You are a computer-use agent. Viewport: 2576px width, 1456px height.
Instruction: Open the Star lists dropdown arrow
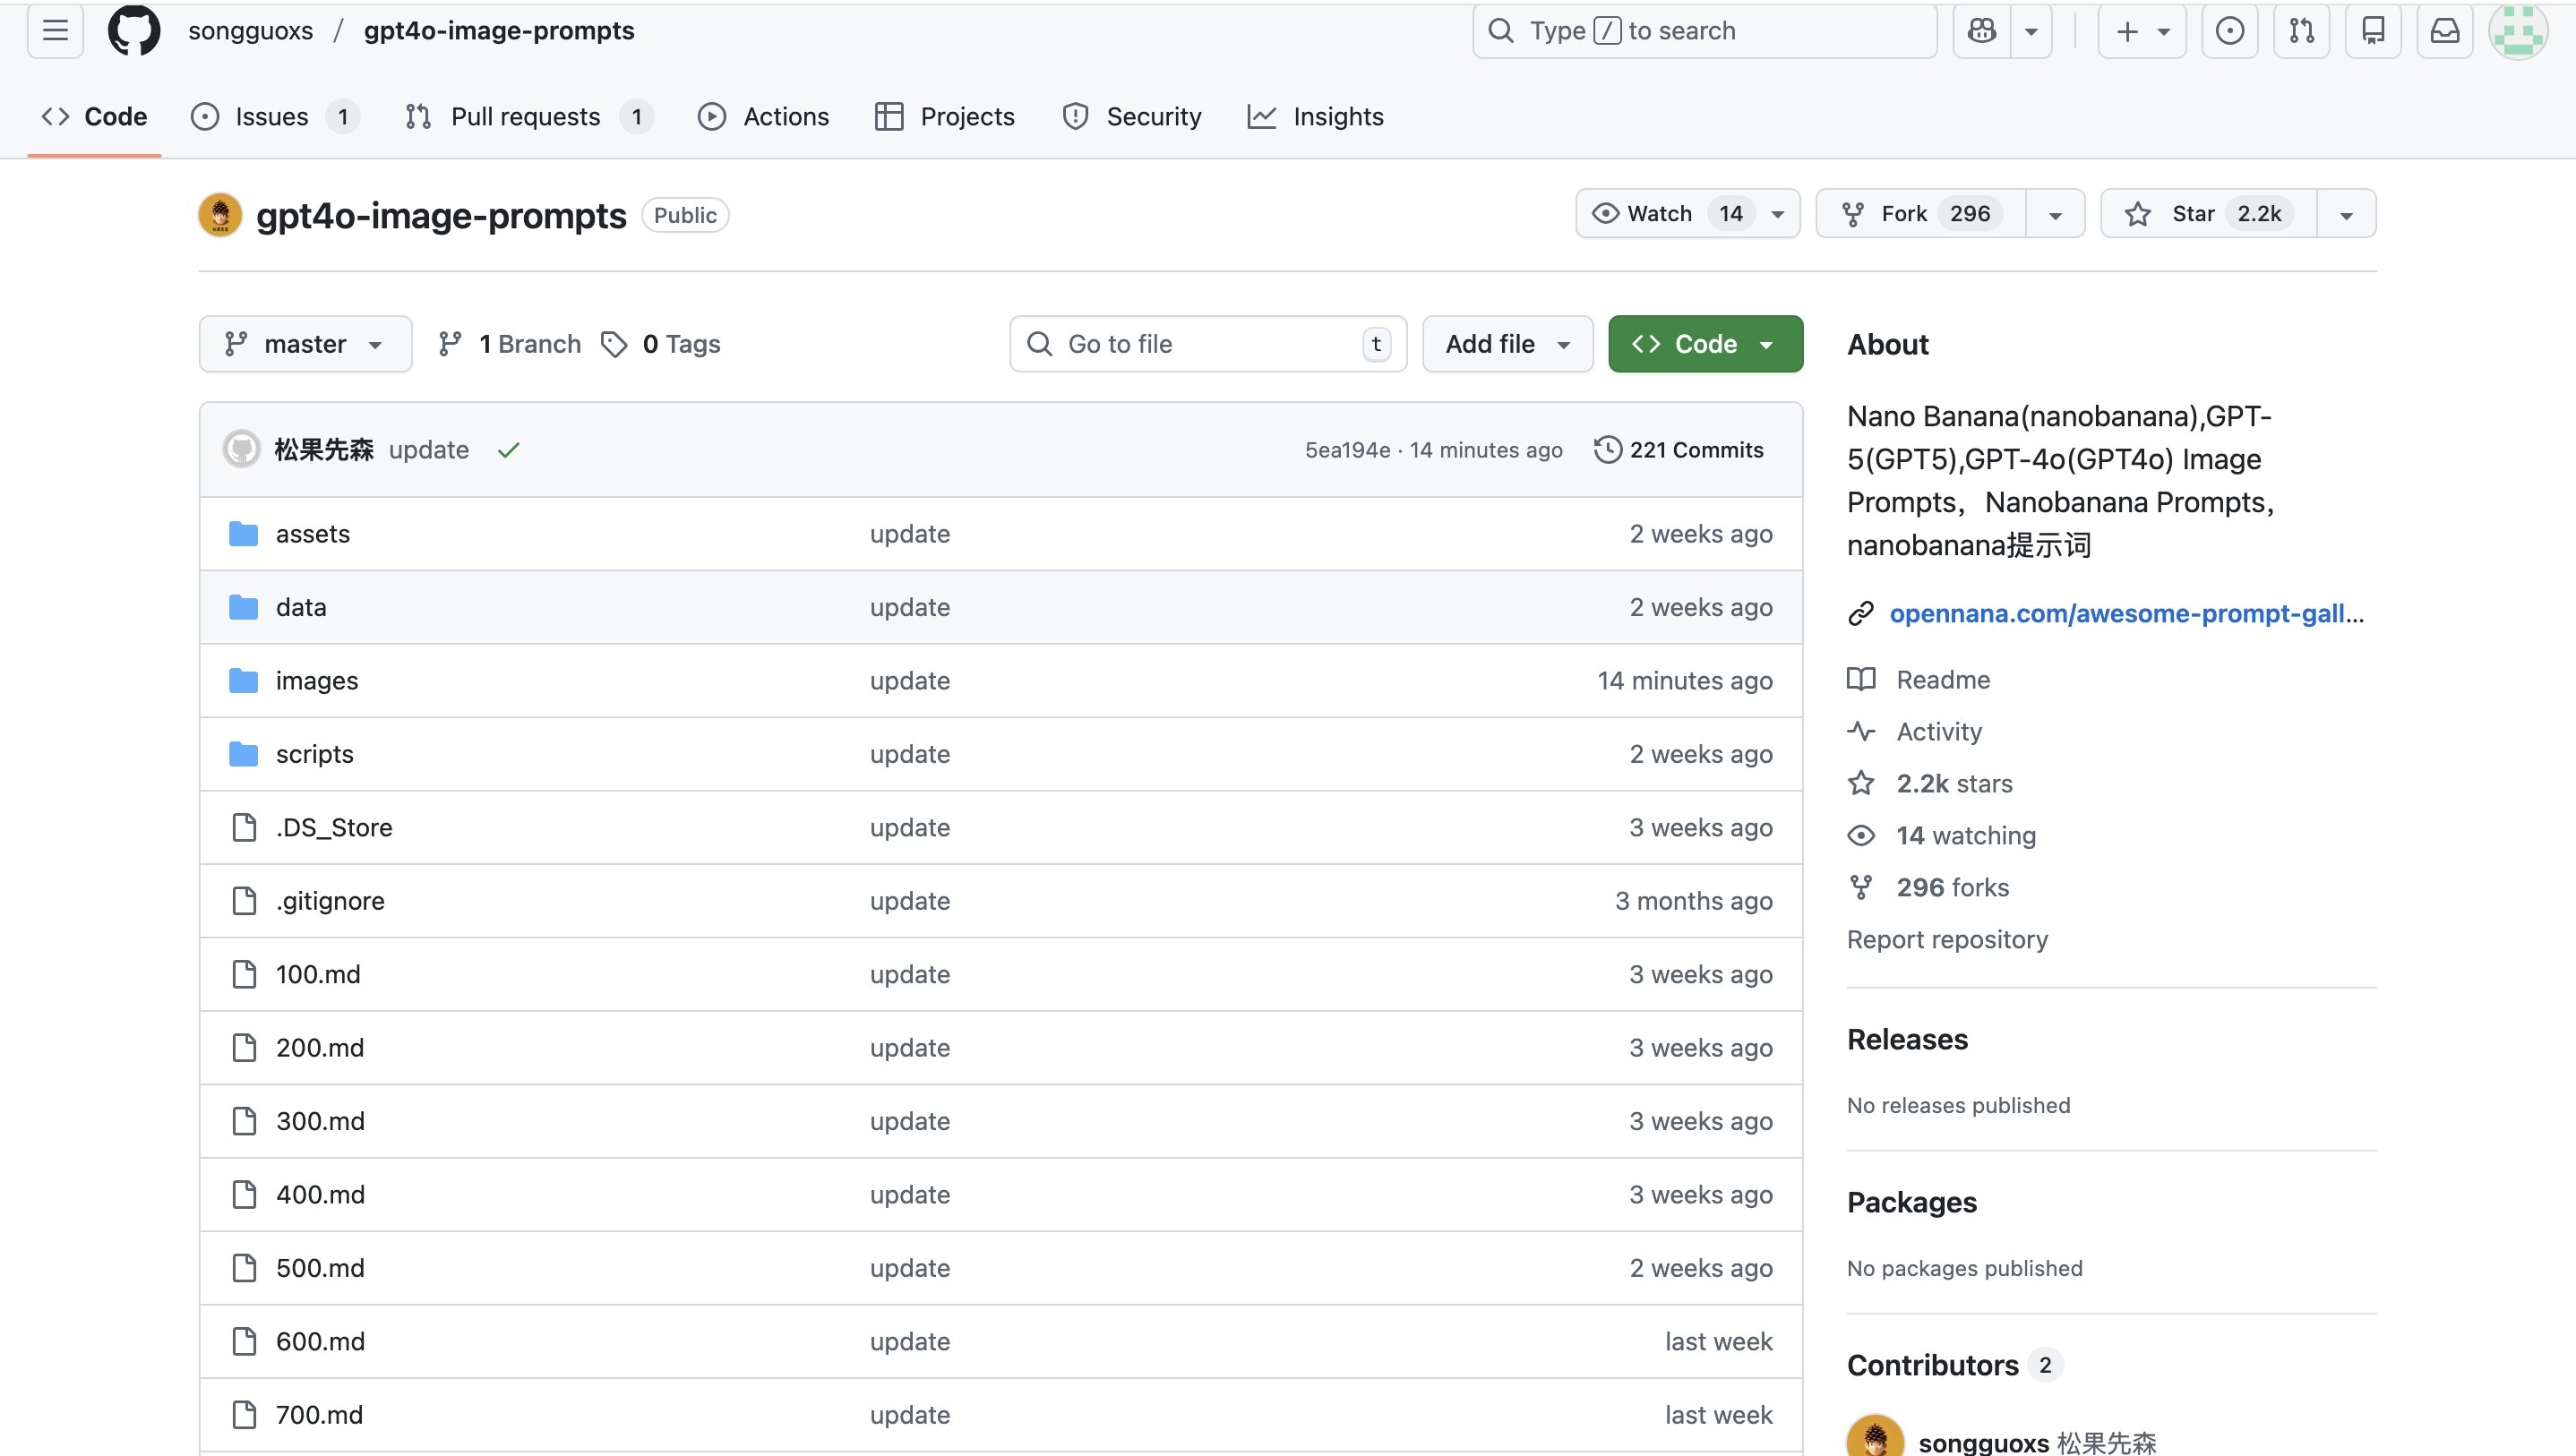(x=2346, y=214)
